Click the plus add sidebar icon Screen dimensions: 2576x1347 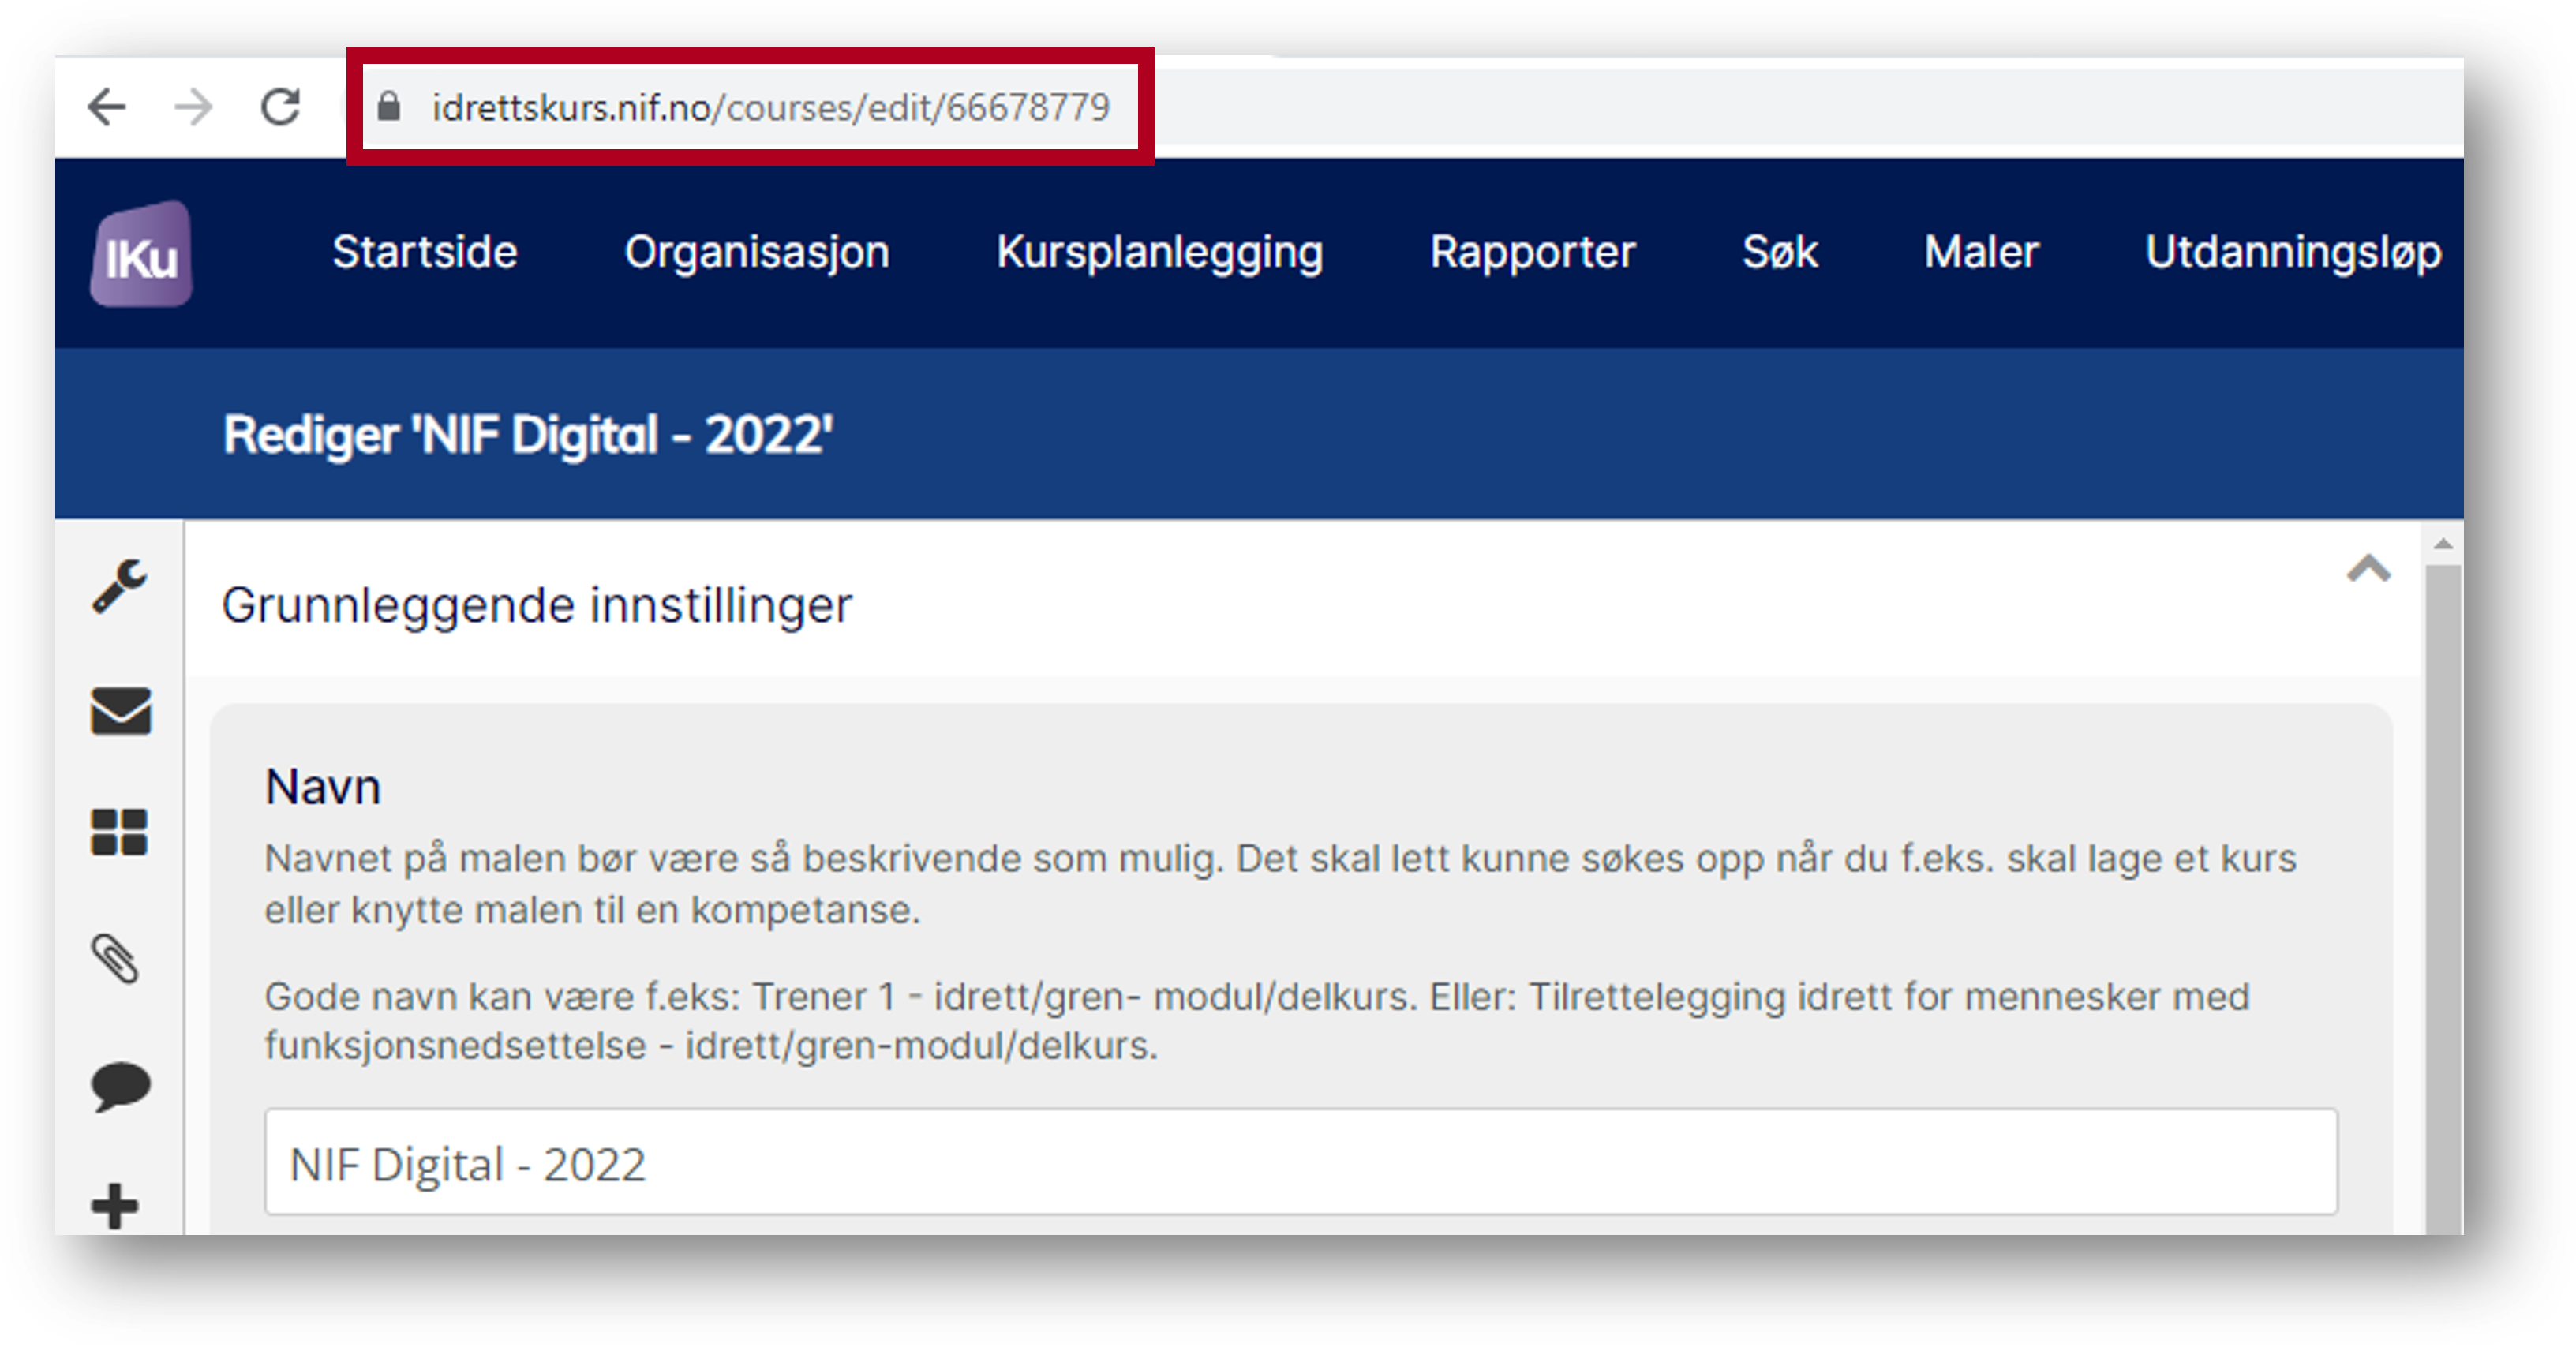coord(114,1206)
